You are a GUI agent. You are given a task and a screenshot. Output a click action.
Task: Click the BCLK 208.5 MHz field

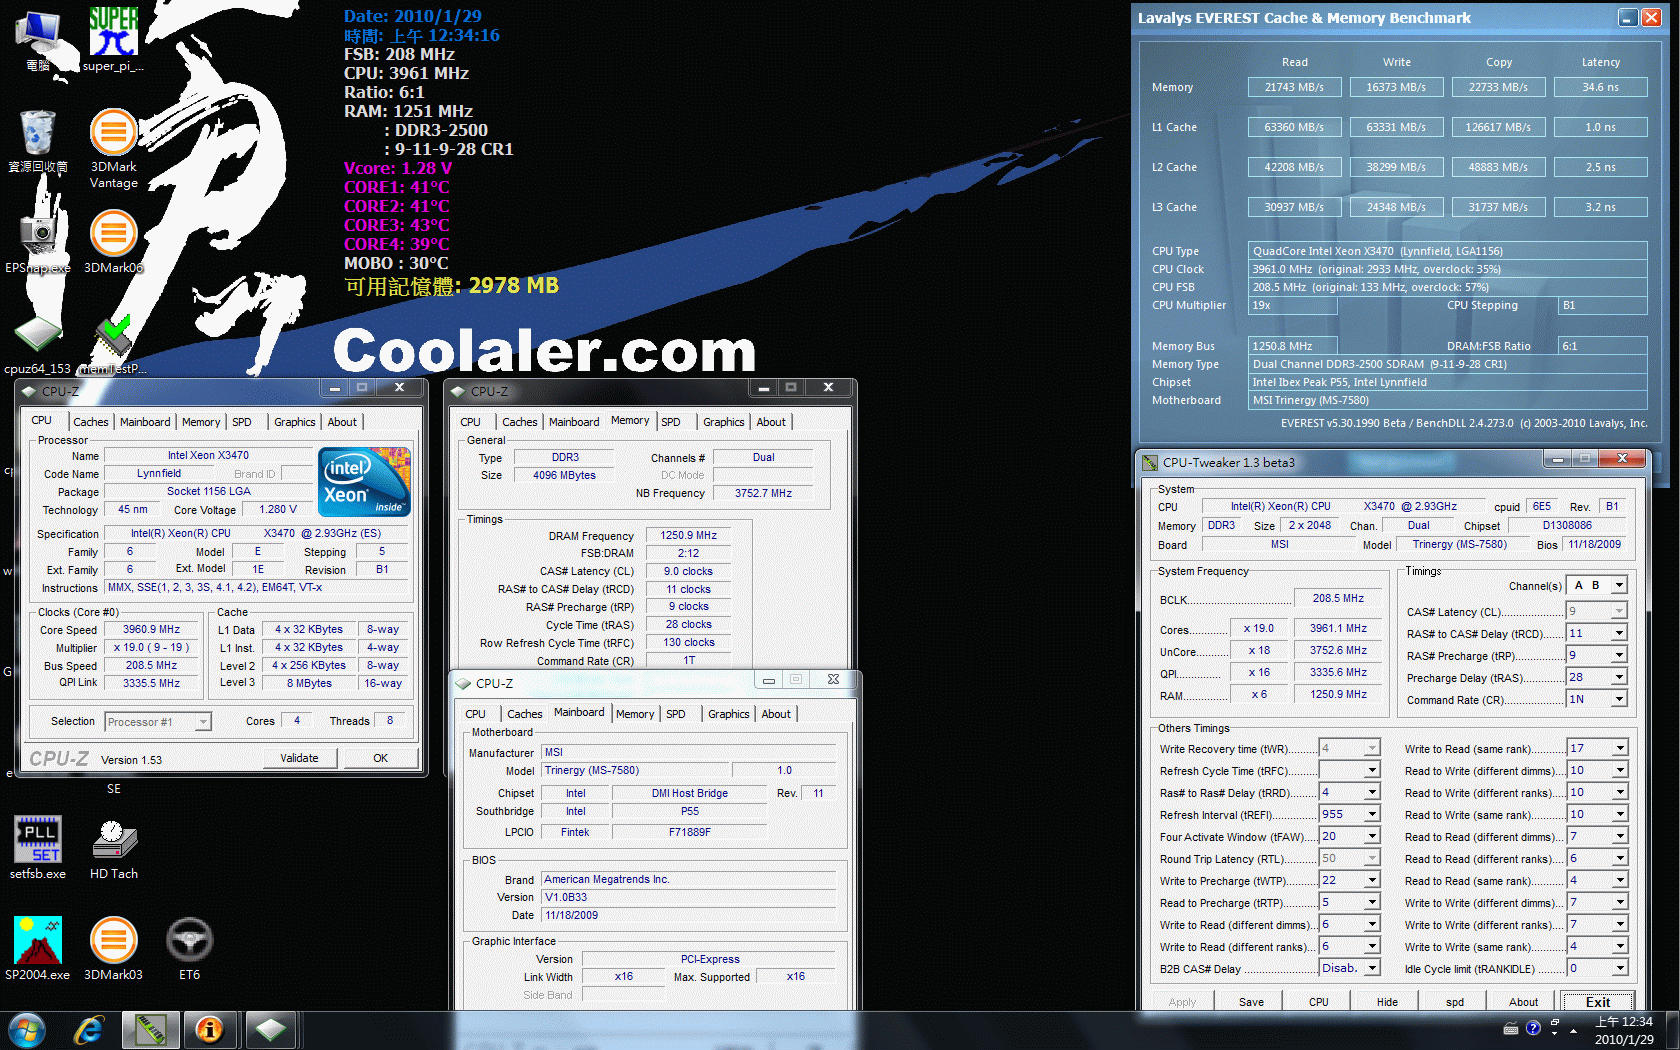pos(1338,598)
